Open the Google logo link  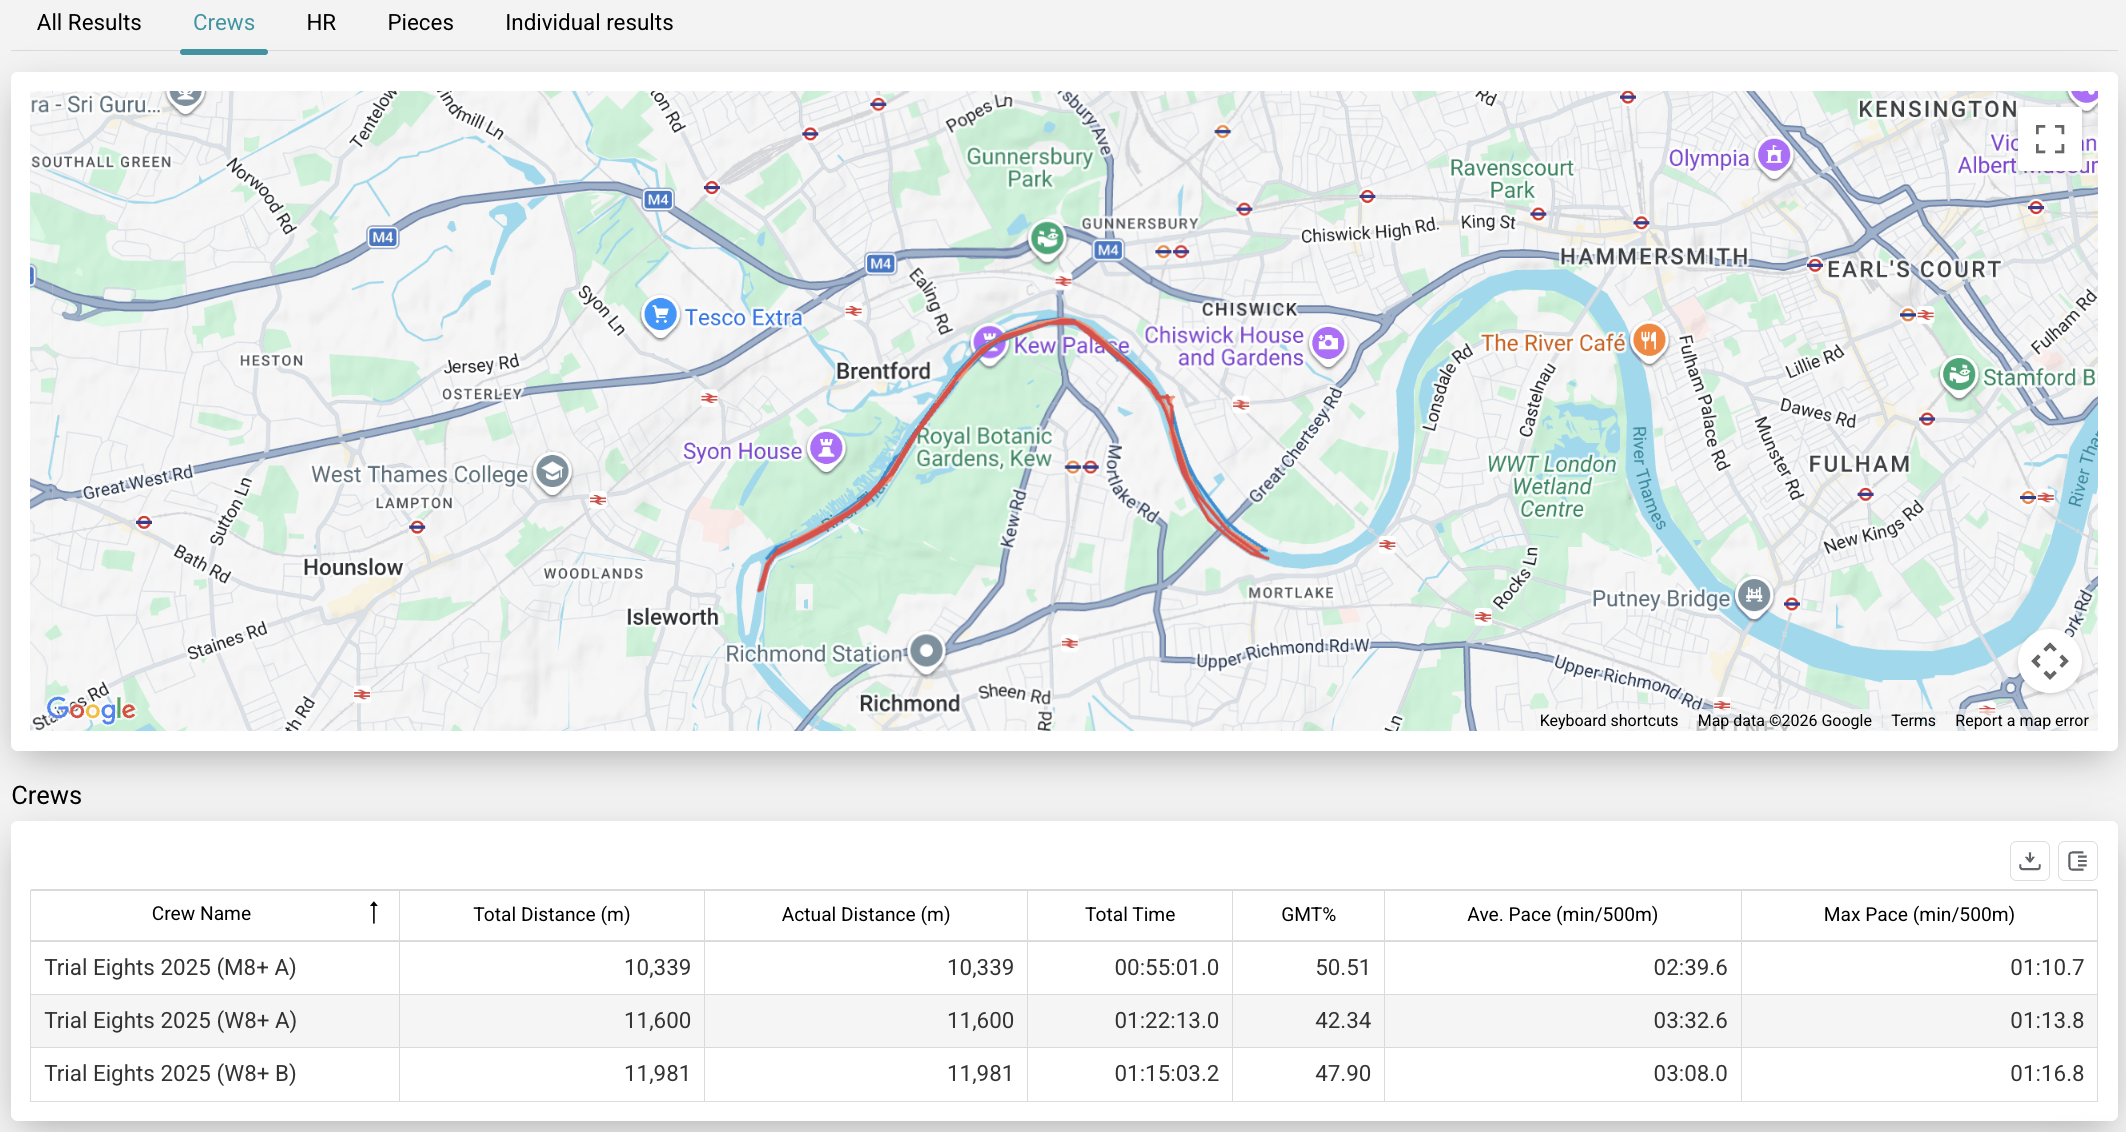[91, 709]
